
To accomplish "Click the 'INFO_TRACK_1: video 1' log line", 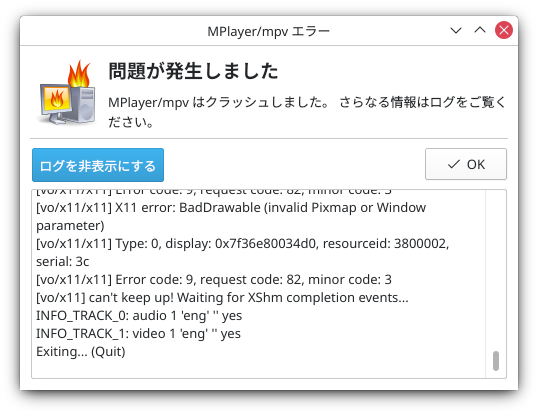I will tap(138, 334).
